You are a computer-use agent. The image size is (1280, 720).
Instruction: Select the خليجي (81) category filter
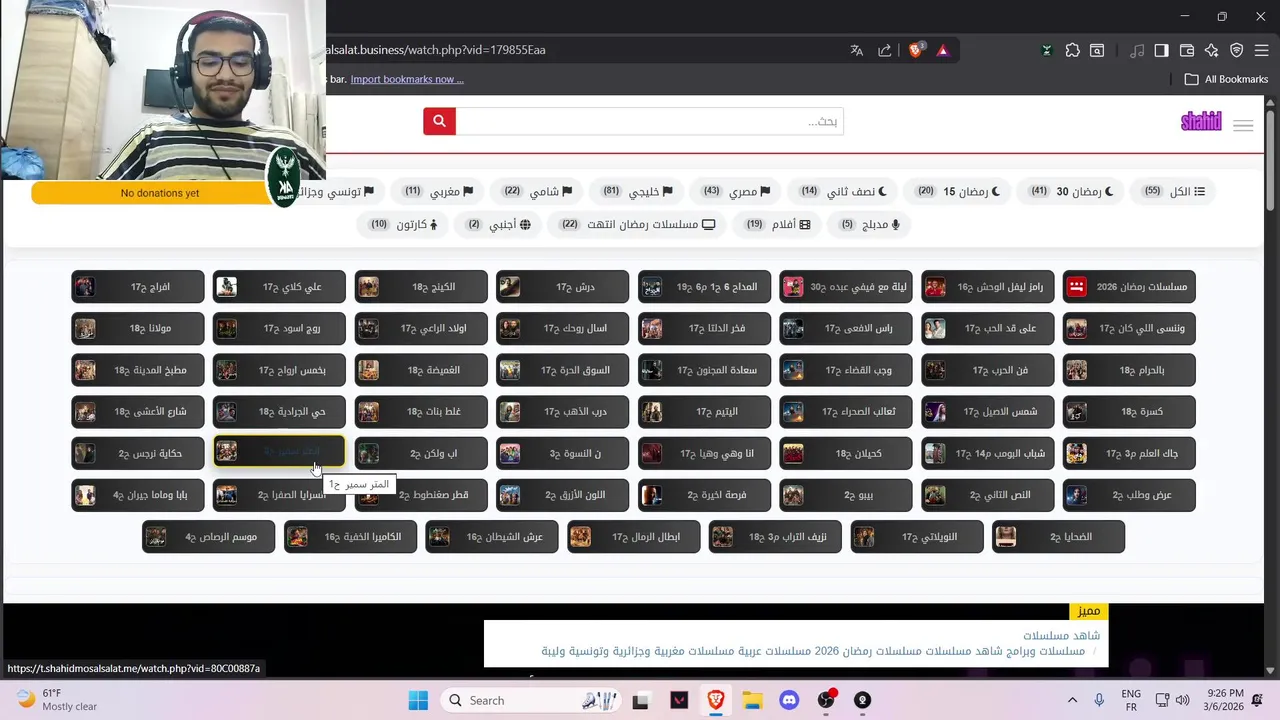[x=636, y=191]
